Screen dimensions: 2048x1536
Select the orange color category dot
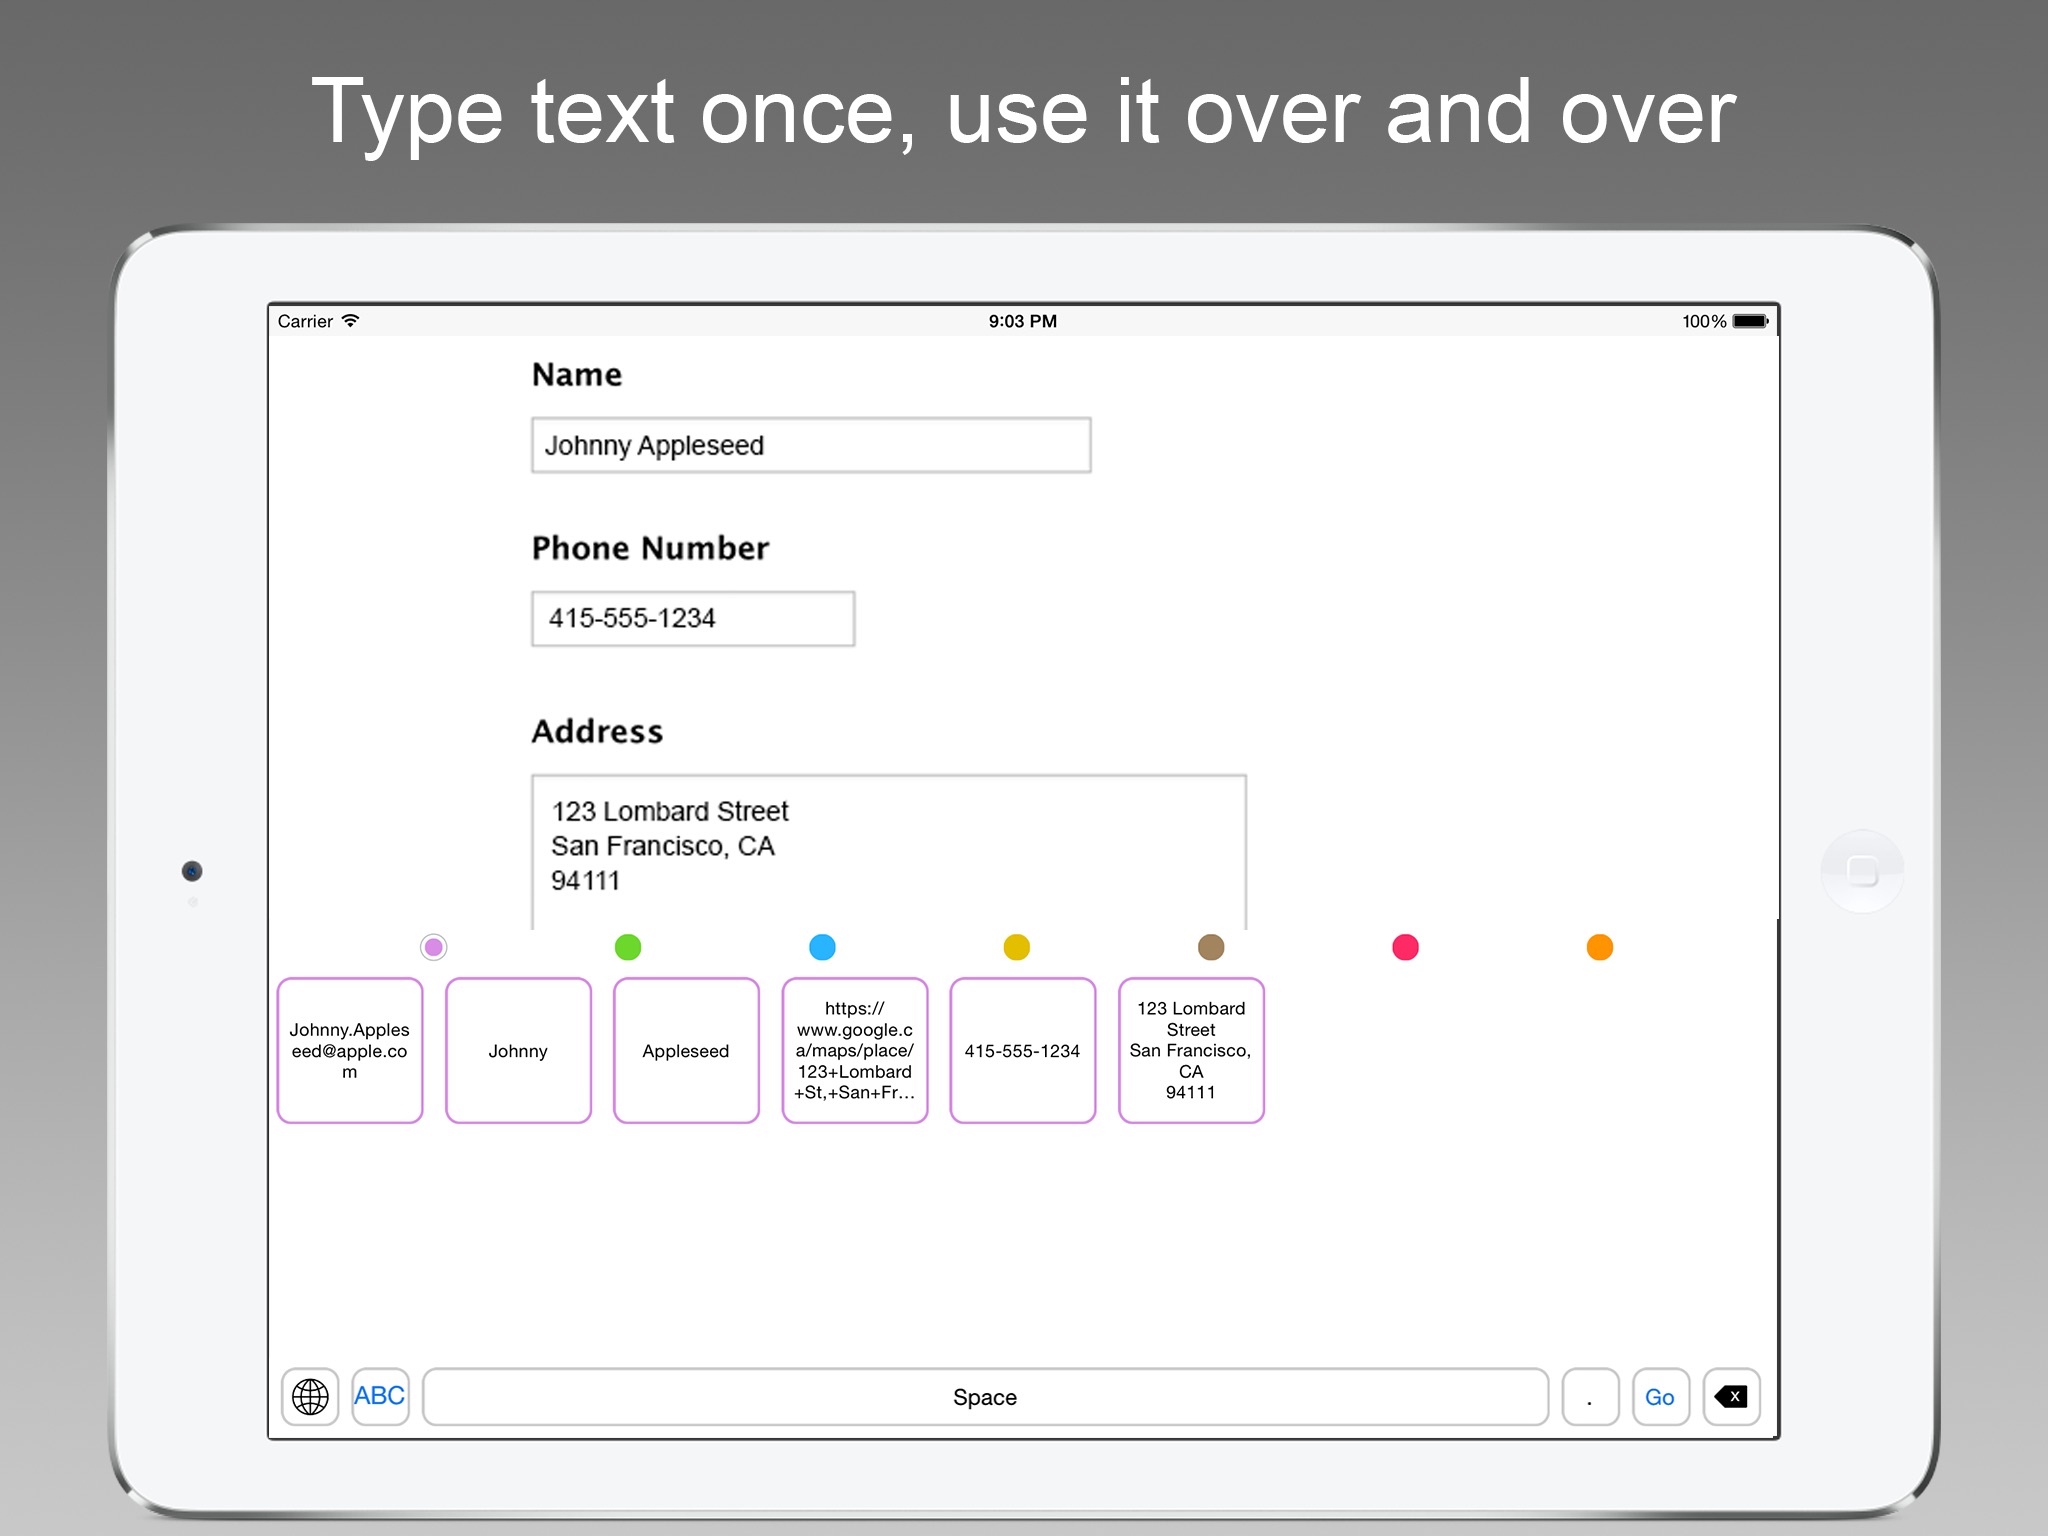(x=1600, y=947)
